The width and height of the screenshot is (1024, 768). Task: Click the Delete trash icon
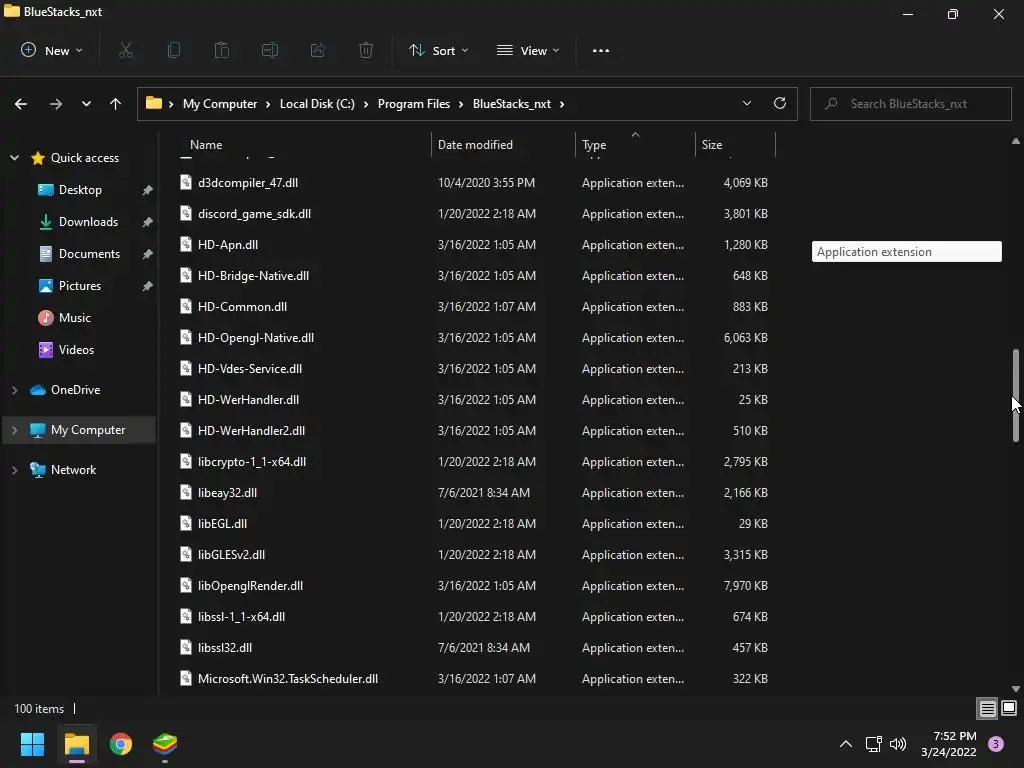click(366, 50)
